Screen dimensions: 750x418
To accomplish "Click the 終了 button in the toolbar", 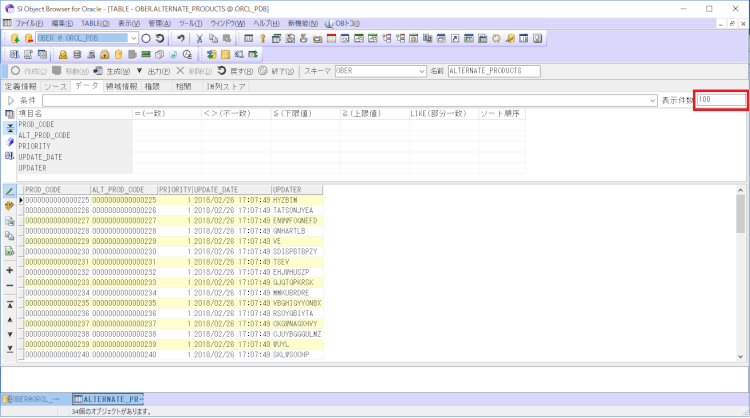I will click(276, 72).
